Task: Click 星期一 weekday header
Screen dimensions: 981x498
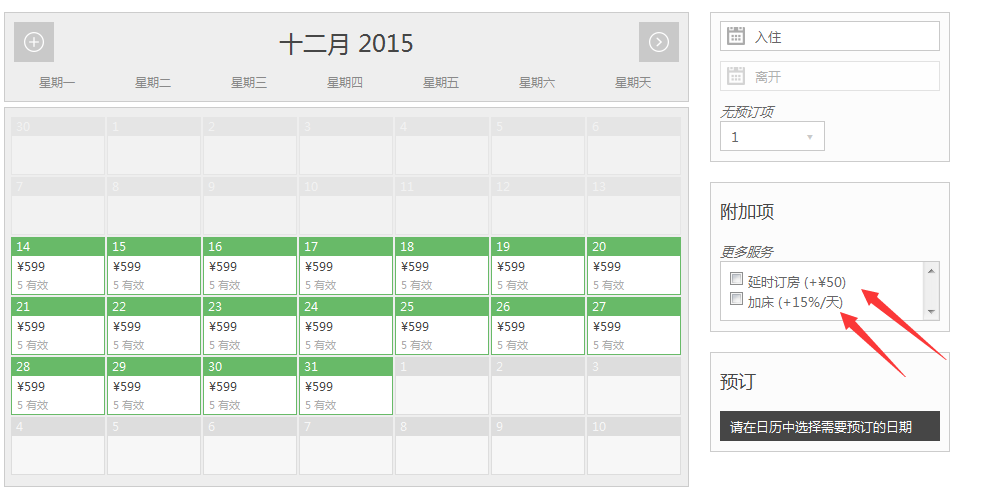Action: tap(57, 83)
